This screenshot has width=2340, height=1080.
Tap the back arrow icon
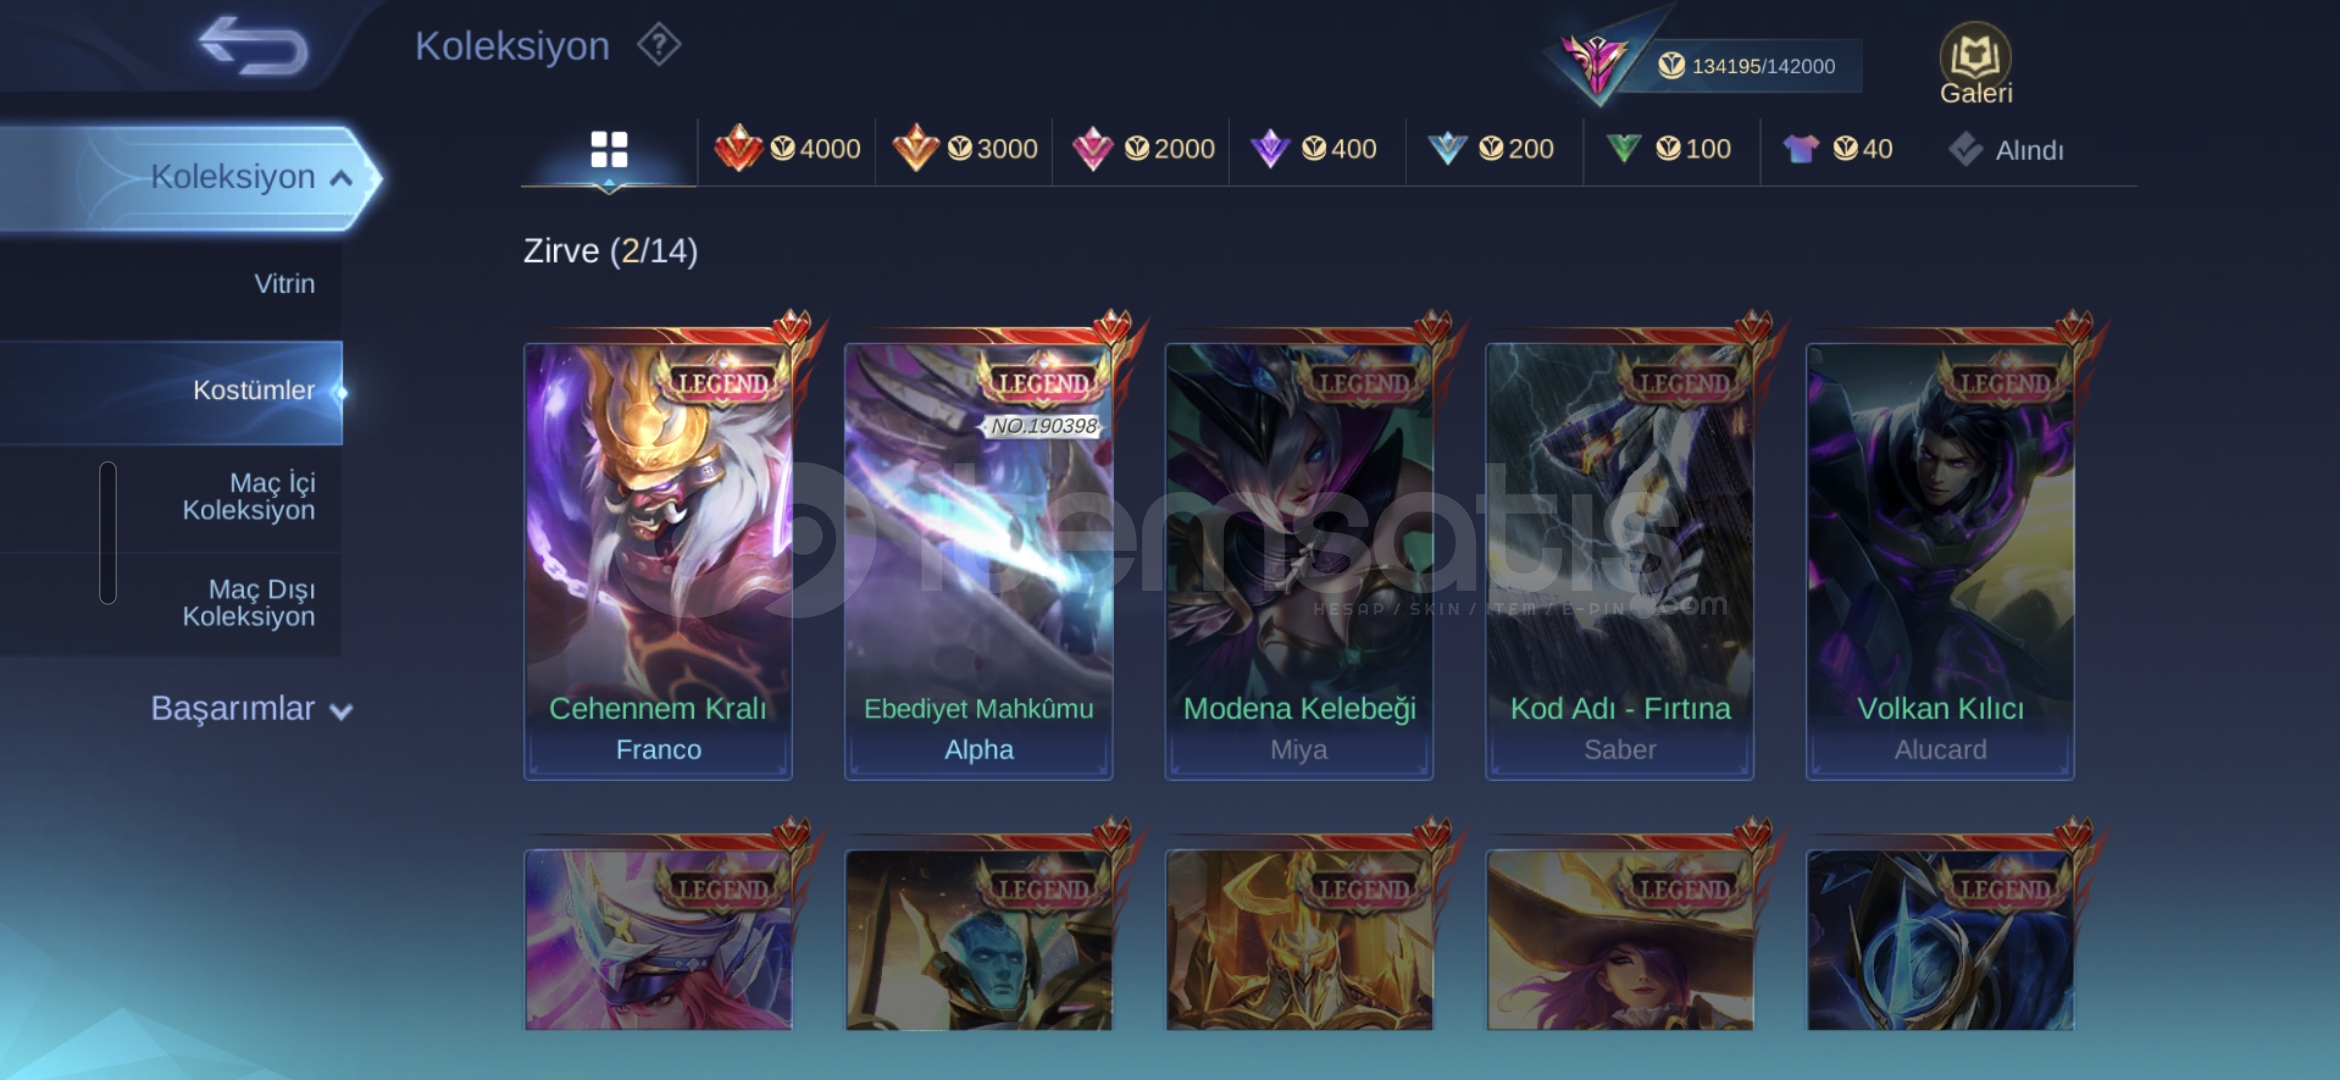[x=254, y=46]
